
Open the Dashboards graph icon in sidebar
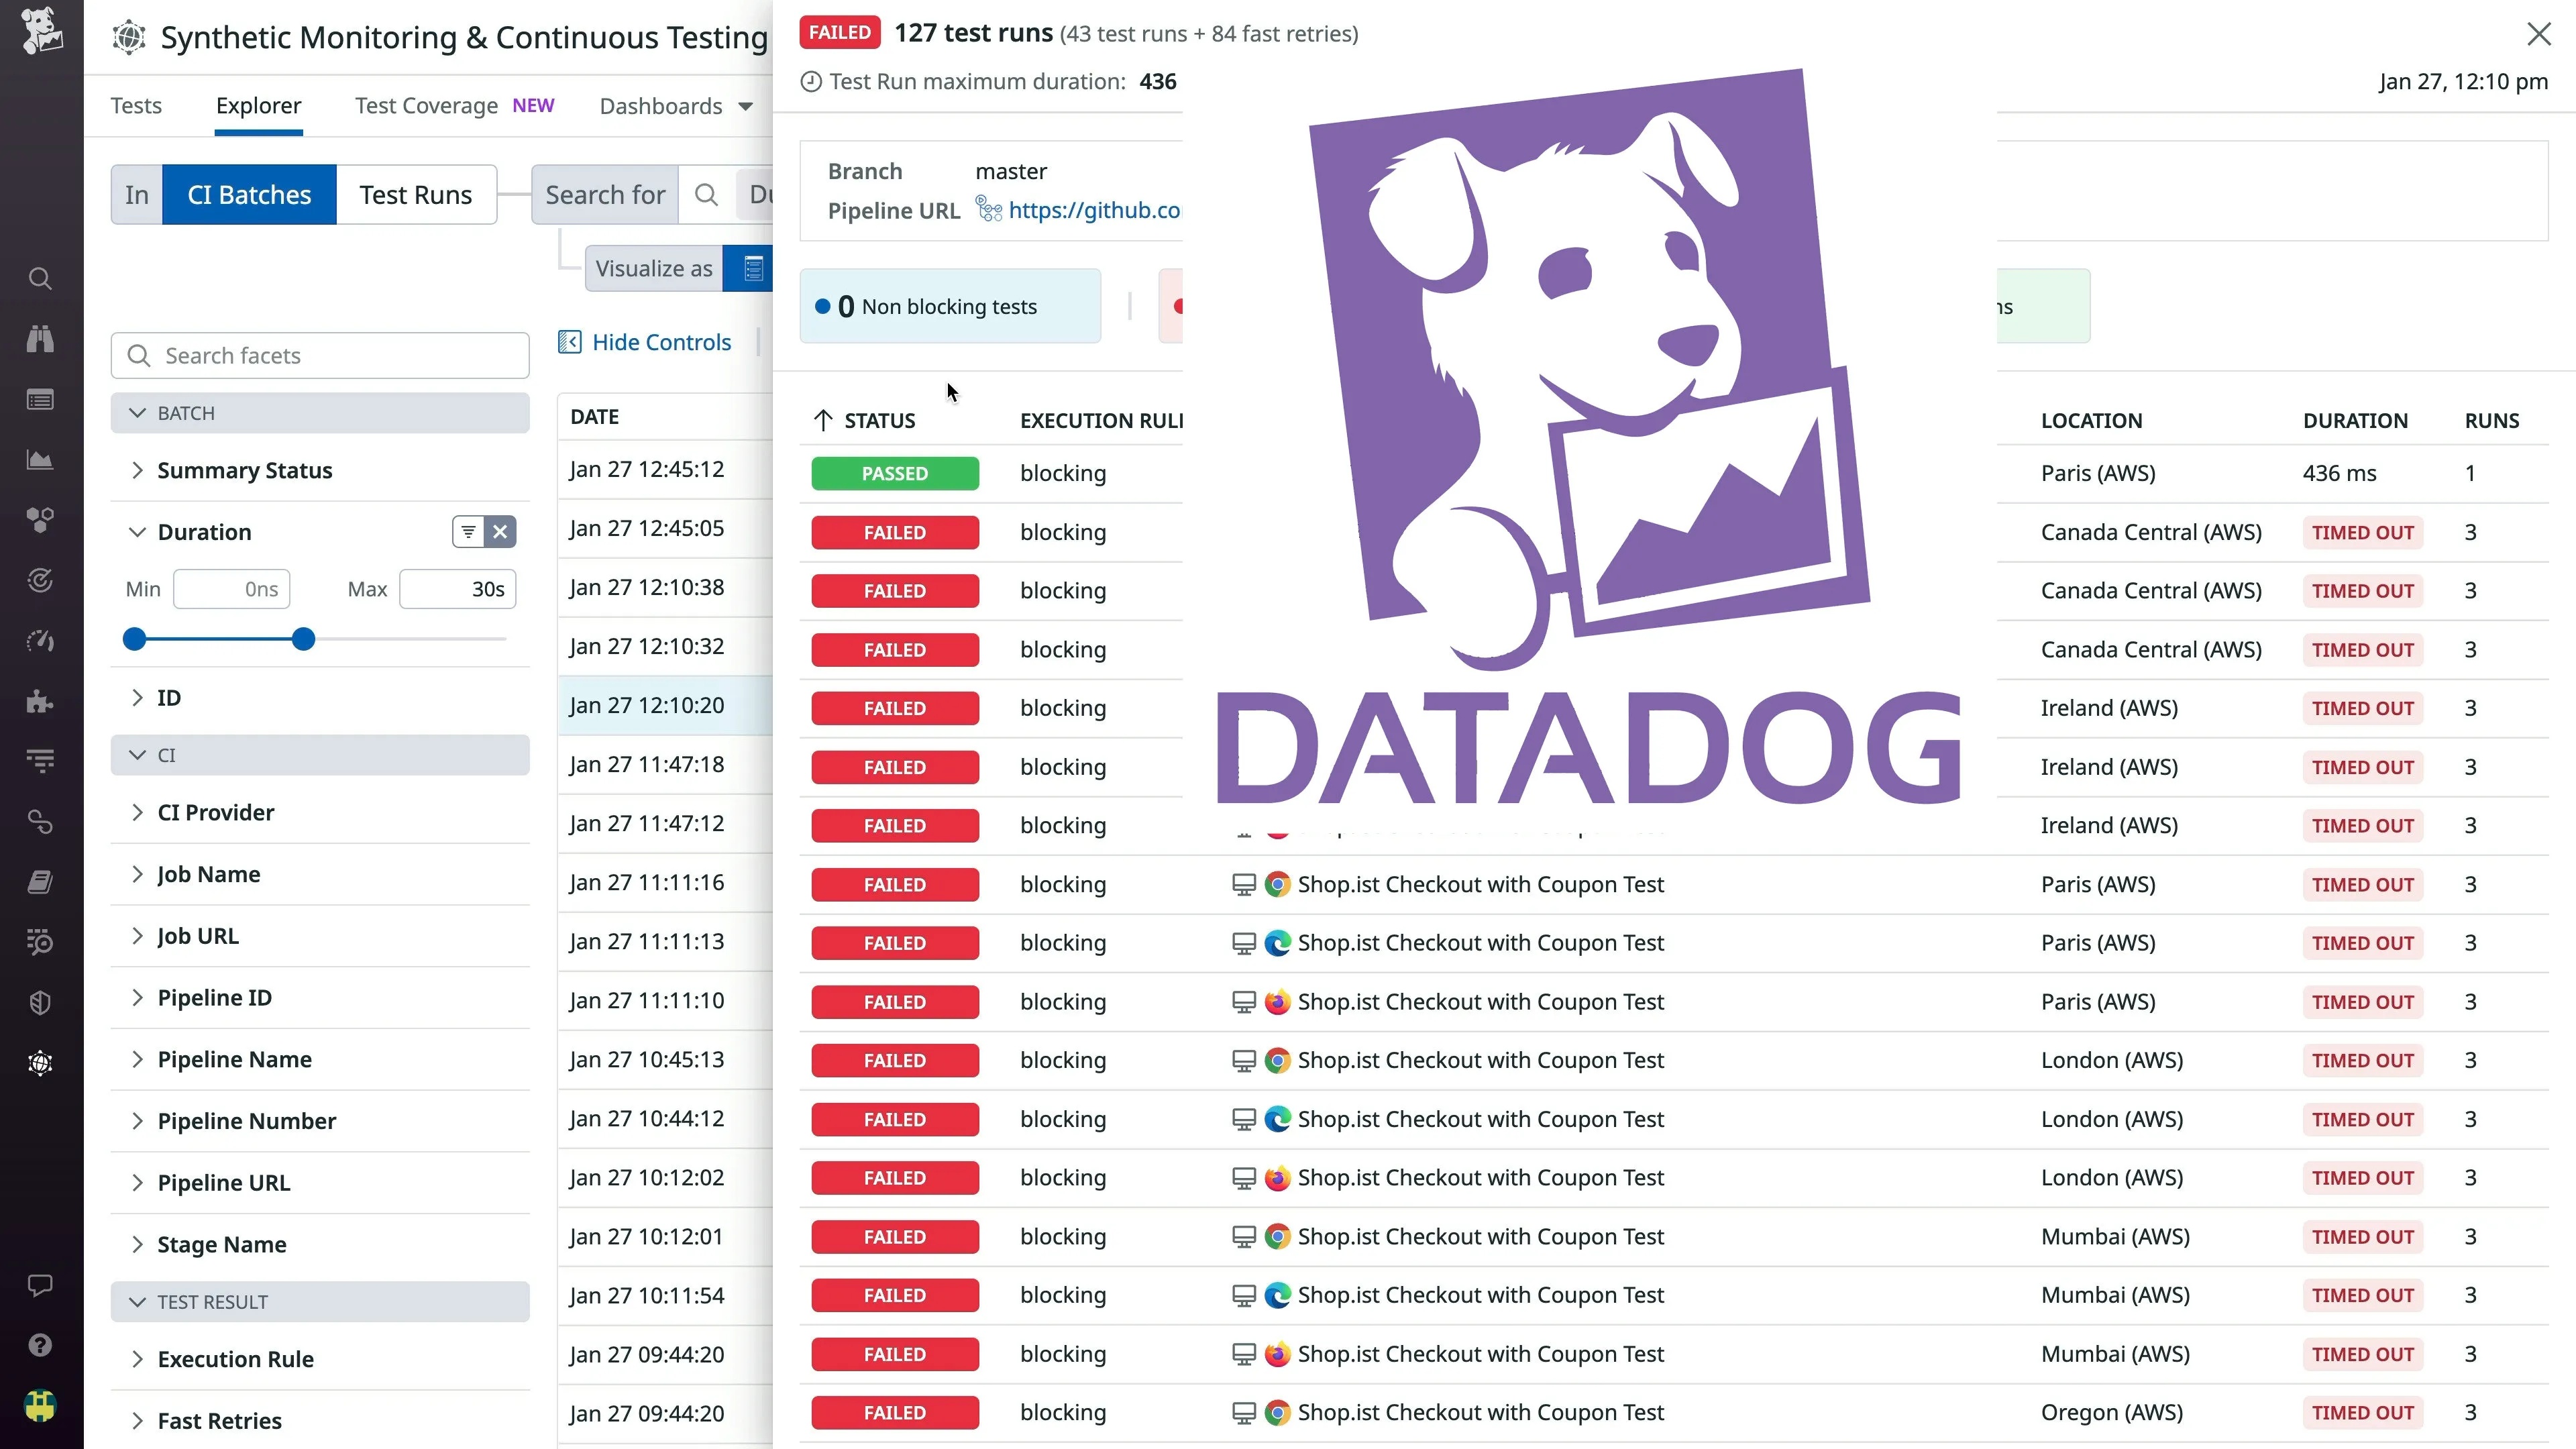[40, 460]
